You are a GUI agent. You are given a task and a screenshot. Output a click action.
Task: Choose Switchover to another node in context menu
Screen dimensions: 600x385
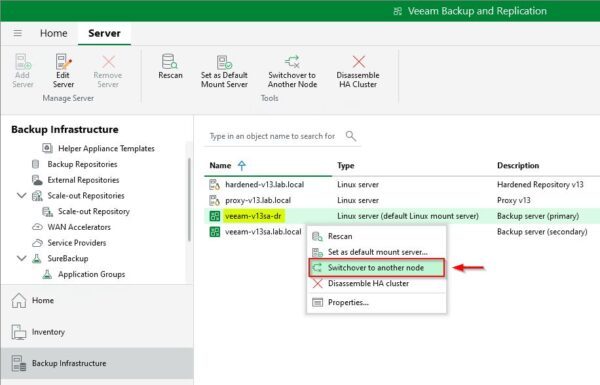click(377, 268)
